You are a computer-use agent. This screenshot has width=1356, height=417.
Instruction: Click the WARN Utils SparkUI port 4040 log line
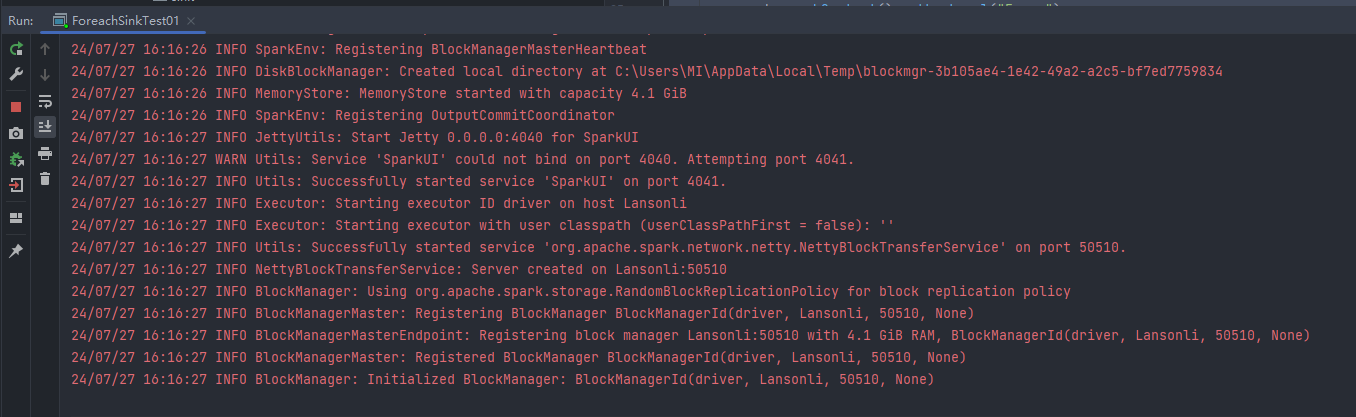point(463,159)
